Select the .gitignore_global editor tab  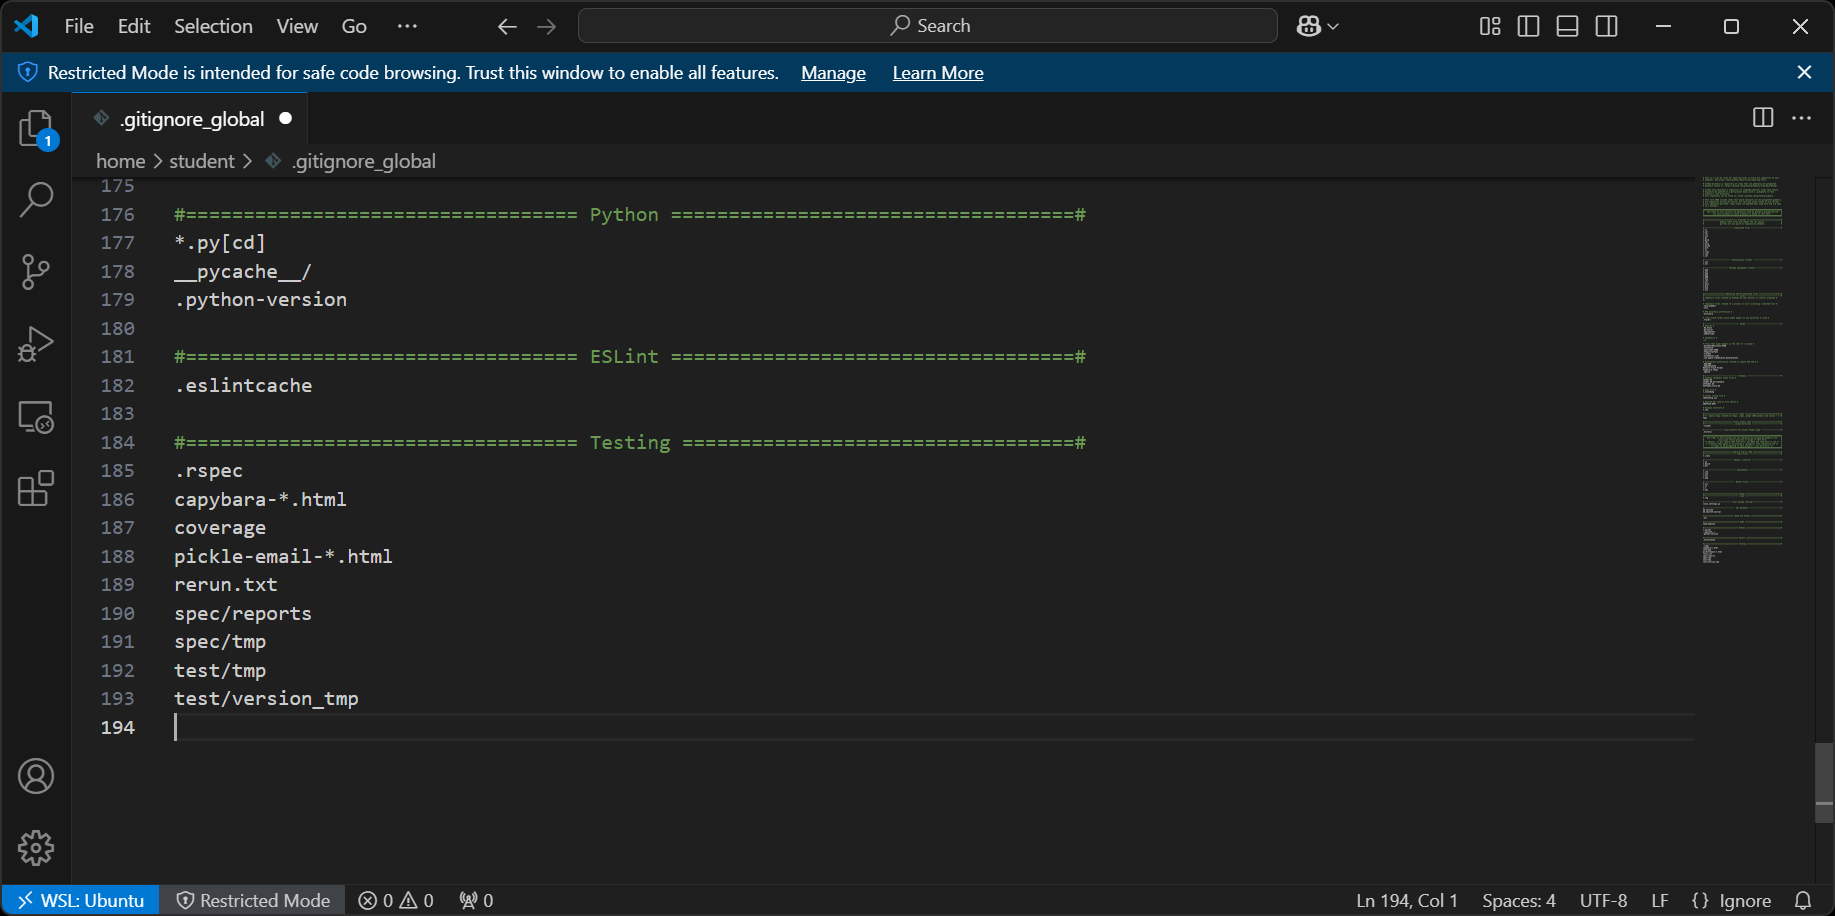[190, 118]
